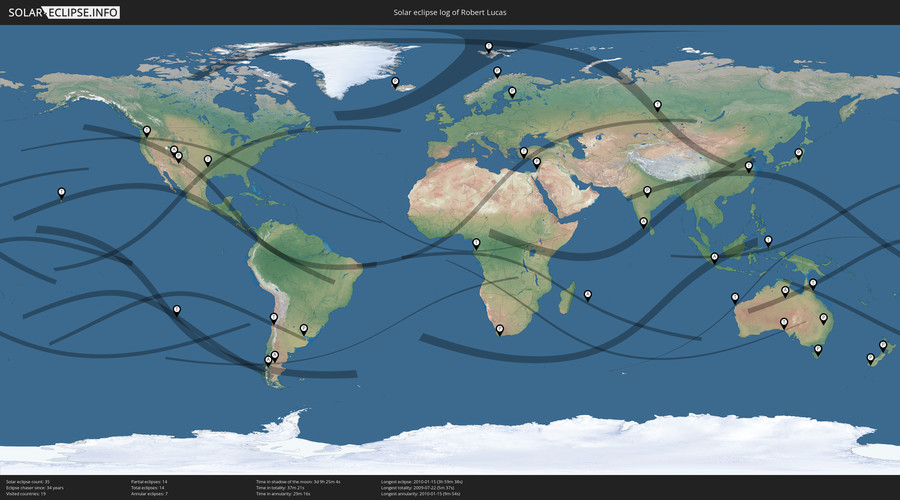Click the pin at India's southern tip
The width and height of the screenshot is (900, 500).
(x=643, y=222)
